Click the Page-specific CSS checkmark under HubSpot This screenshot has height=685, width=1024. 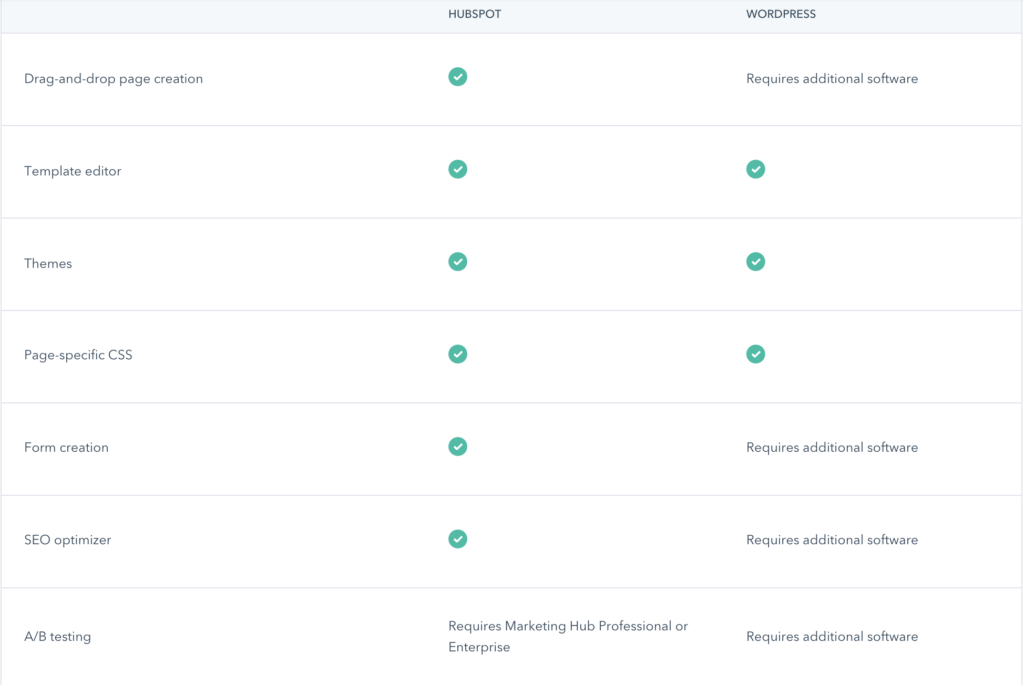tap(457, 354)
